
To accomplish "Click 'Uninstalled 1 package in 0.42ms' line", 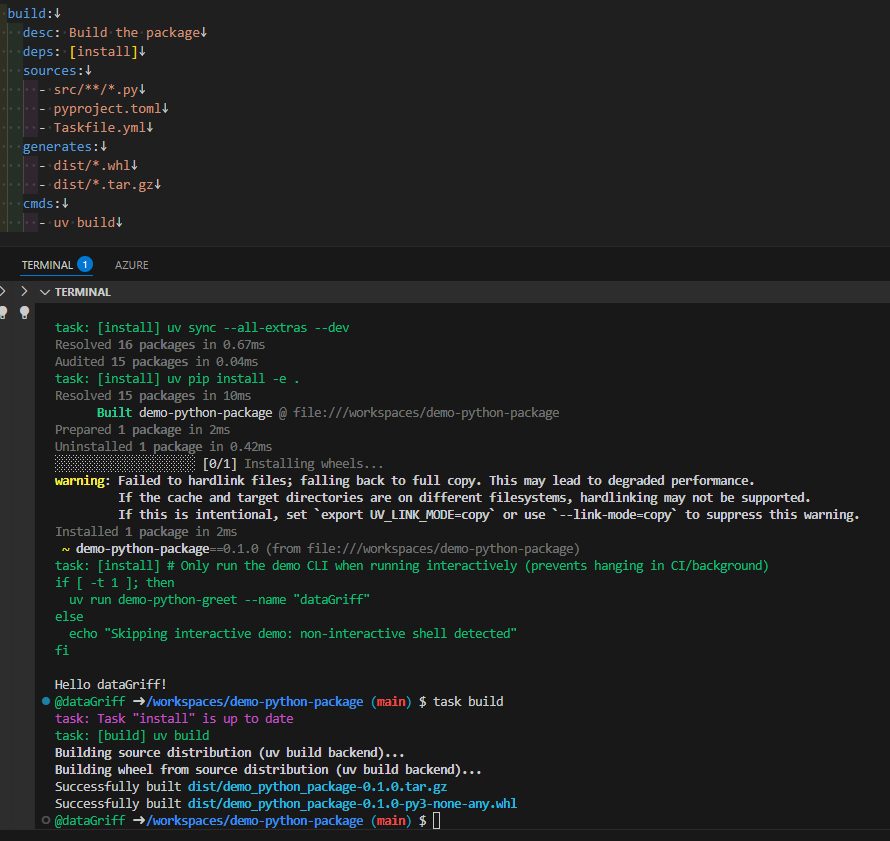I will click(x=163, y=447).
